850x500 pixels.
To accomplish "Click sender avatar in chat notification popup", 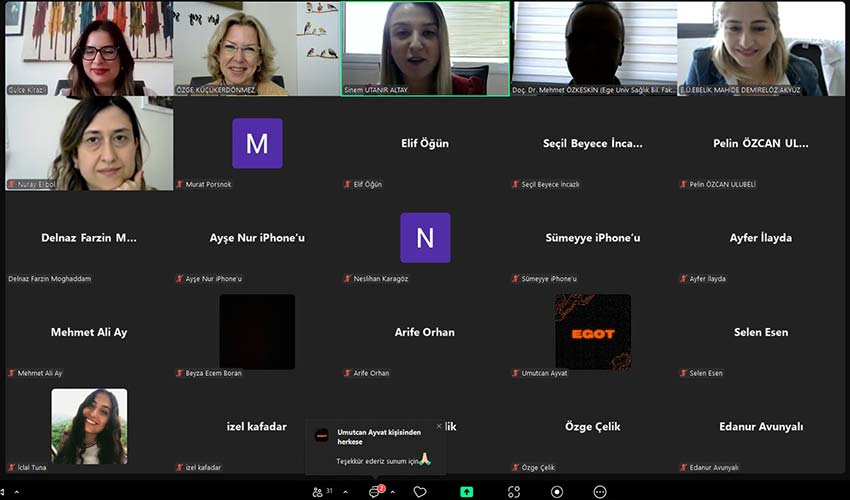I will pyautogui.click(x=322, y=435).
